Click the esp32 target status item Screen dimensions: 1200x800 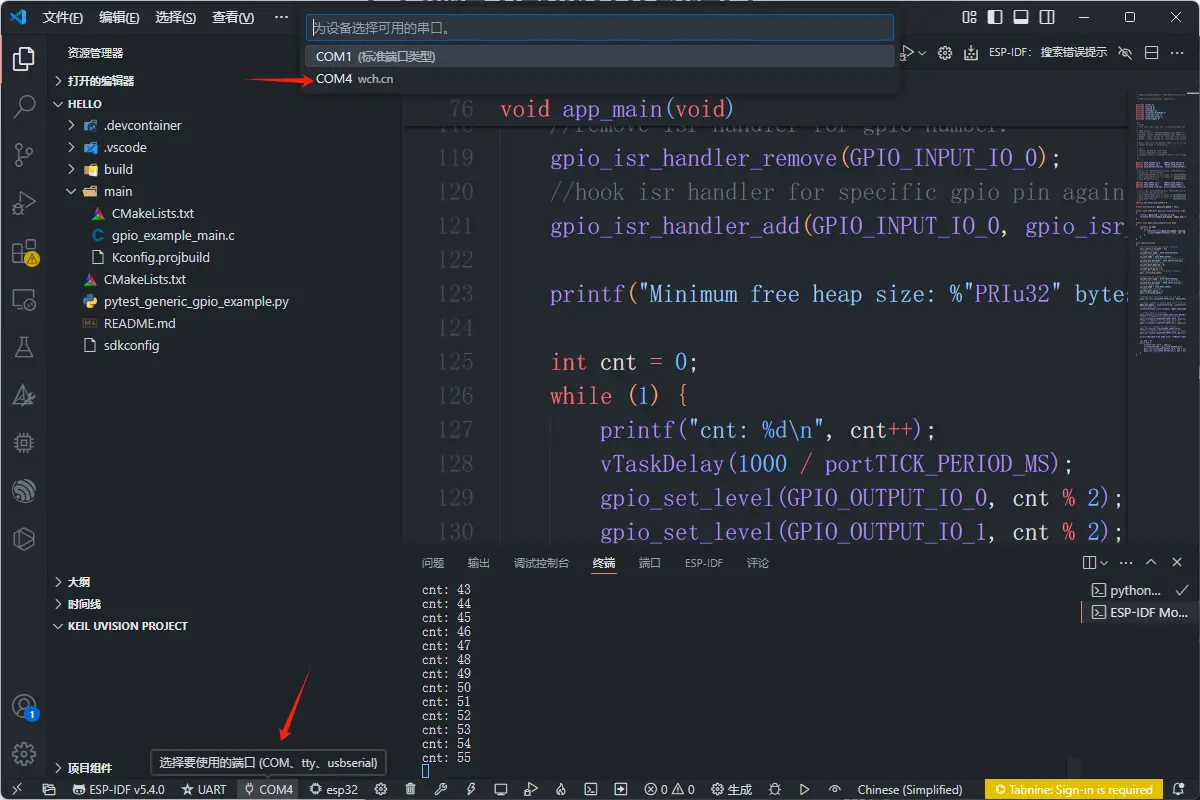[333, 789]
